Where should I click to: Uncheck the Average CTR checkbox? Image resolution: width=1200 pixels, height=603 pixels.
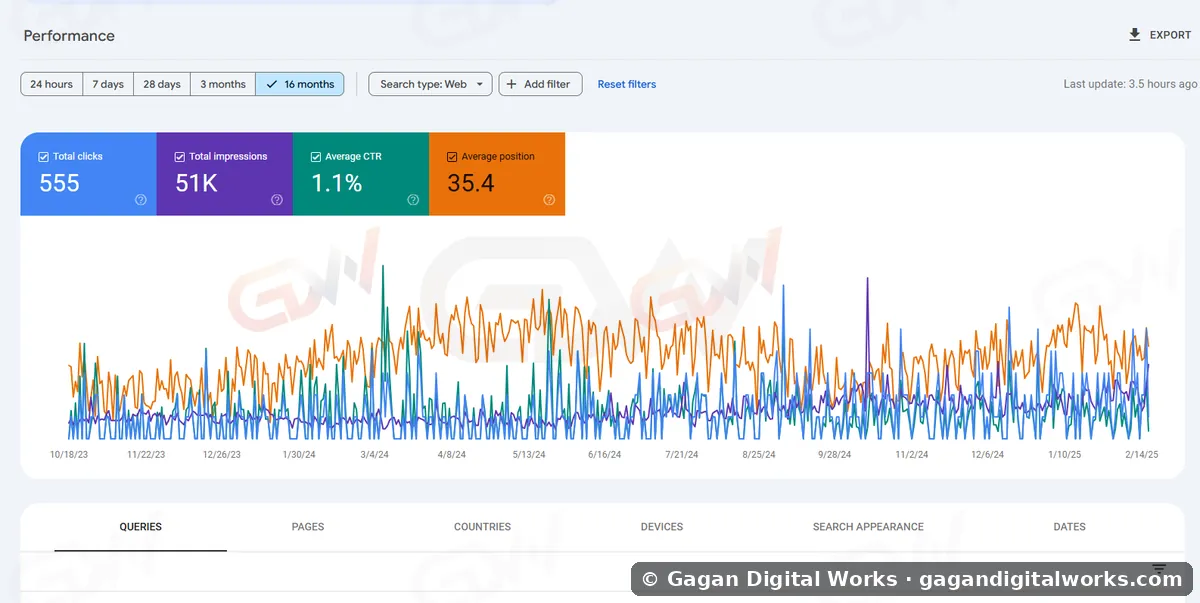(x=316, y=157)
